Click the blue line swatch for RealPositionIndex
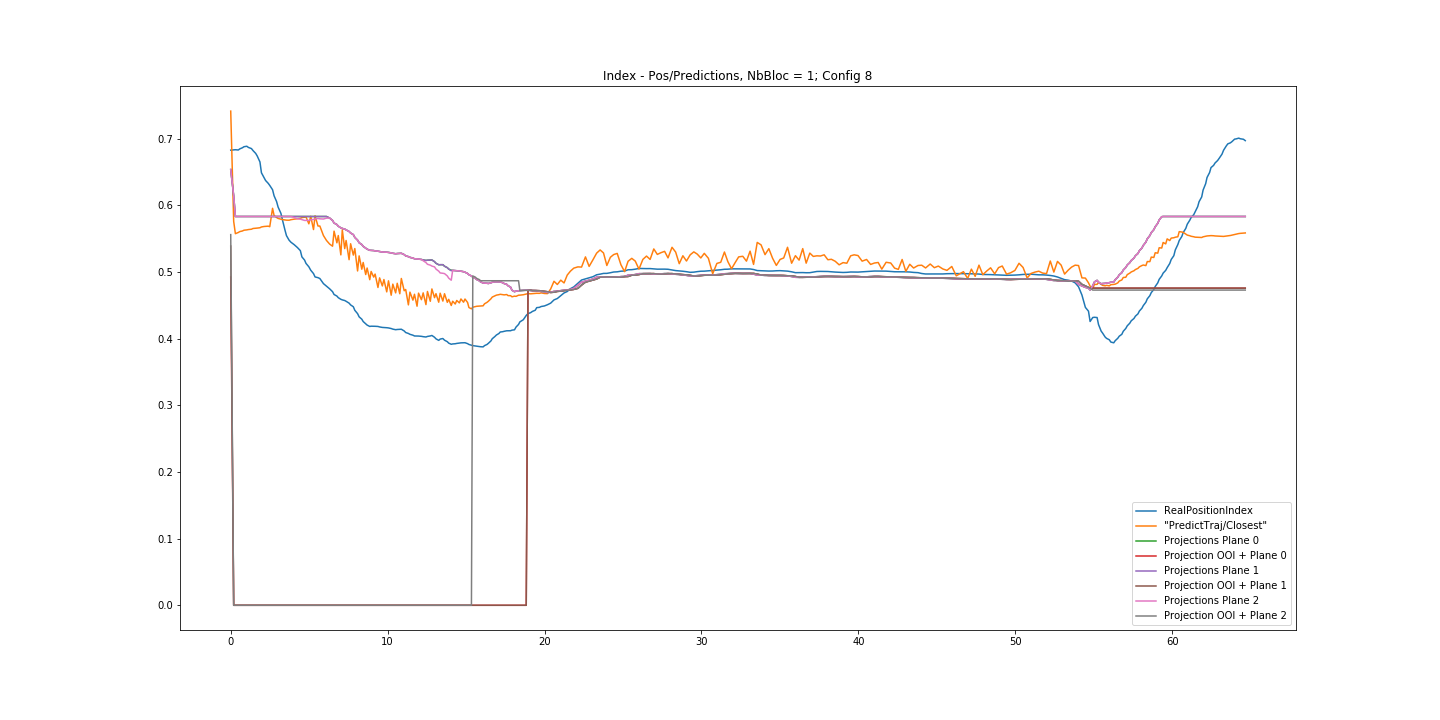1440x720 pixels. pyautogui.click(x=1147, y=510)
